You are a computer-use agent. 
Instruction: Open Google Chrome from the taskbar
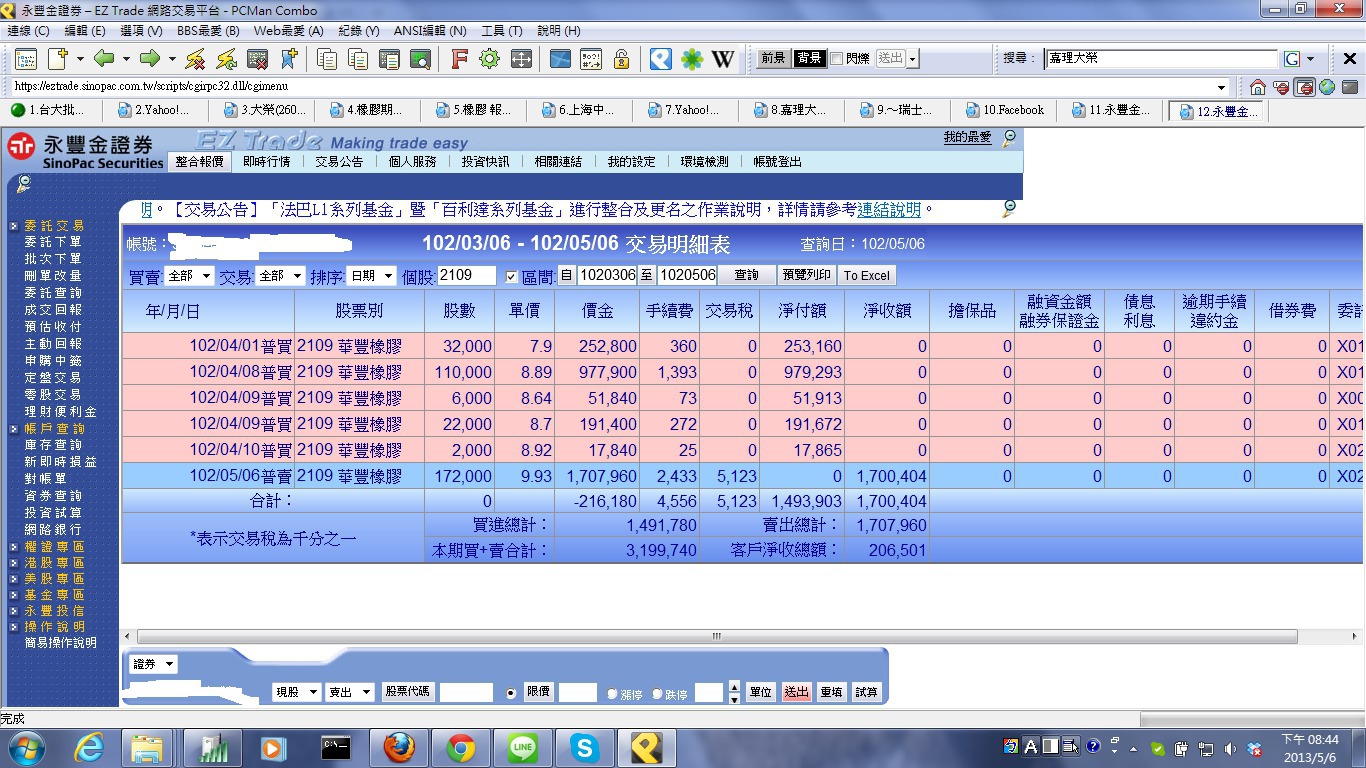pos(461,747)
